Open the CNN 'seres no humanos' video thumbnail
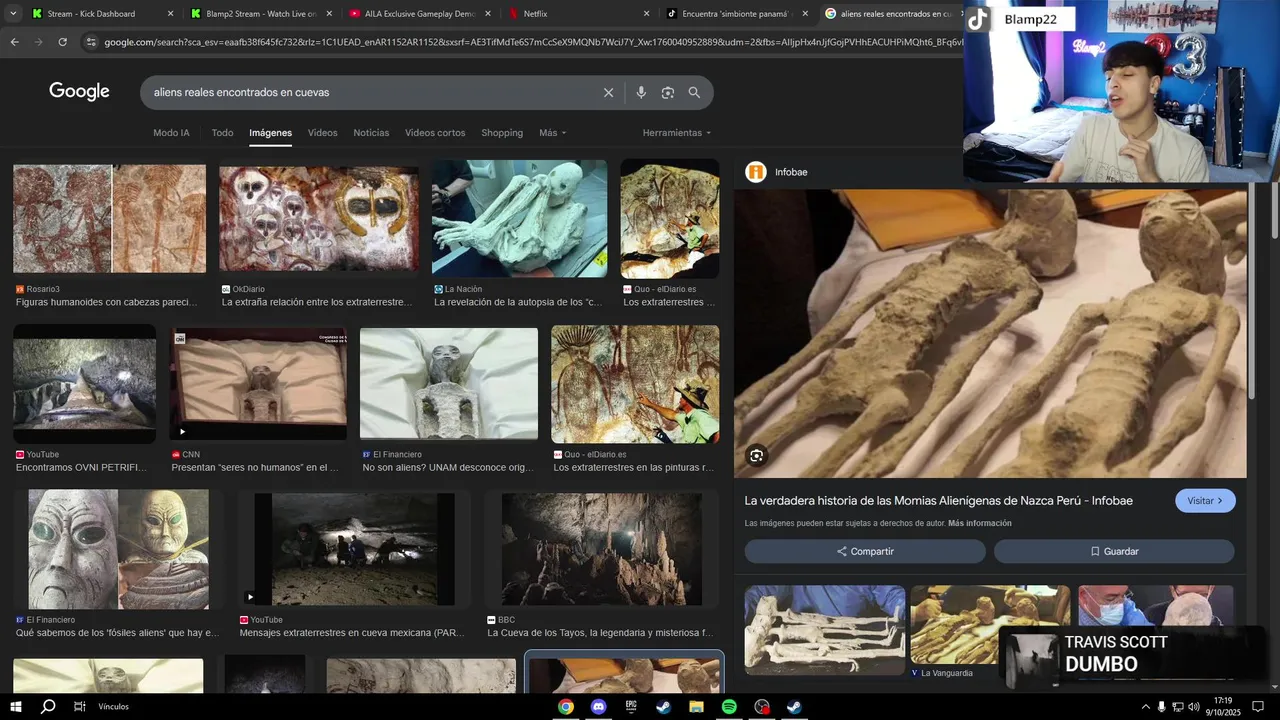 [x=258, y=384]
